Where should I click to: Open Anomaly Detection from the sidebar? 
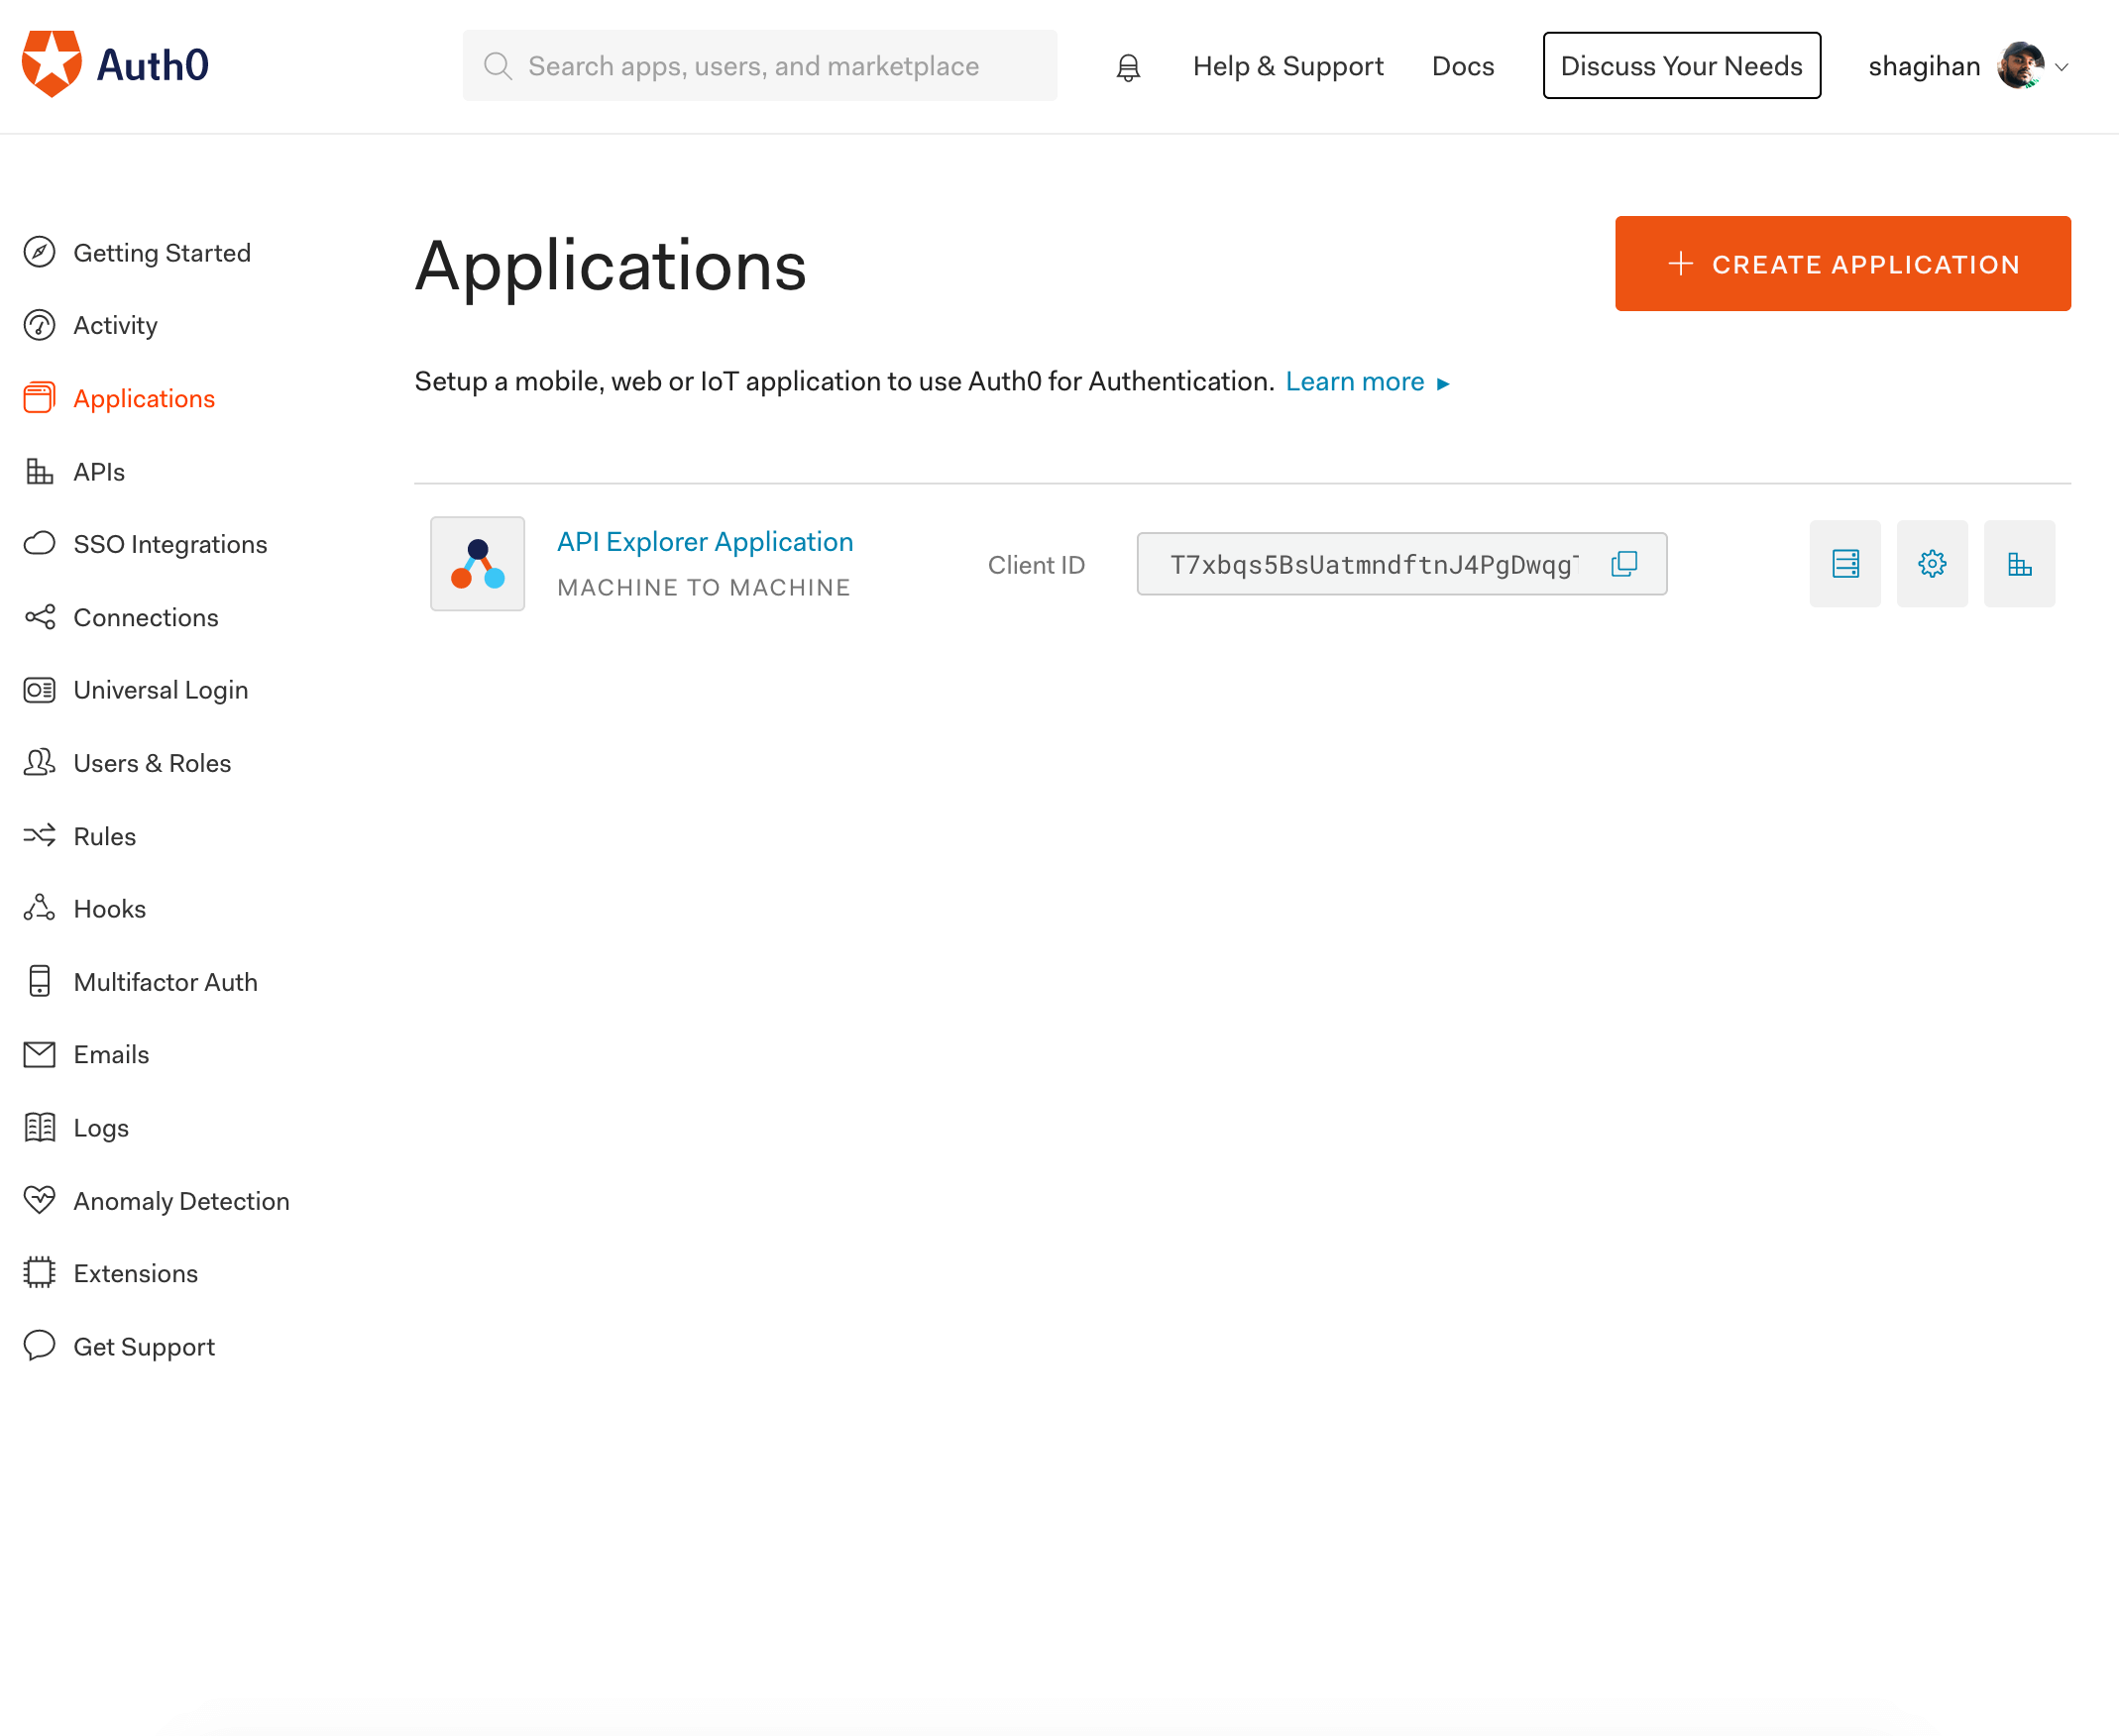click(181, 1201)
